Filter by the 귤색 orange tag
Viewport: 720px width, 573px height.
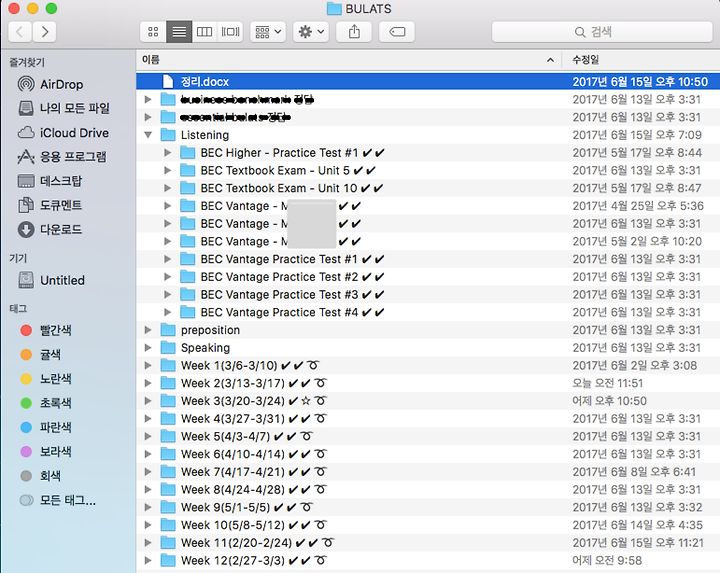click(40, 354)
